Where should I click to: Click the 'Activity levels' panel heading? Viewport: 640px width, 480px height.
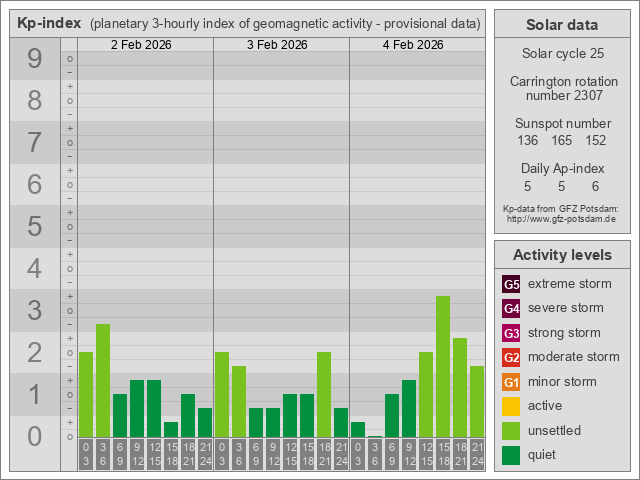(561, 254)
